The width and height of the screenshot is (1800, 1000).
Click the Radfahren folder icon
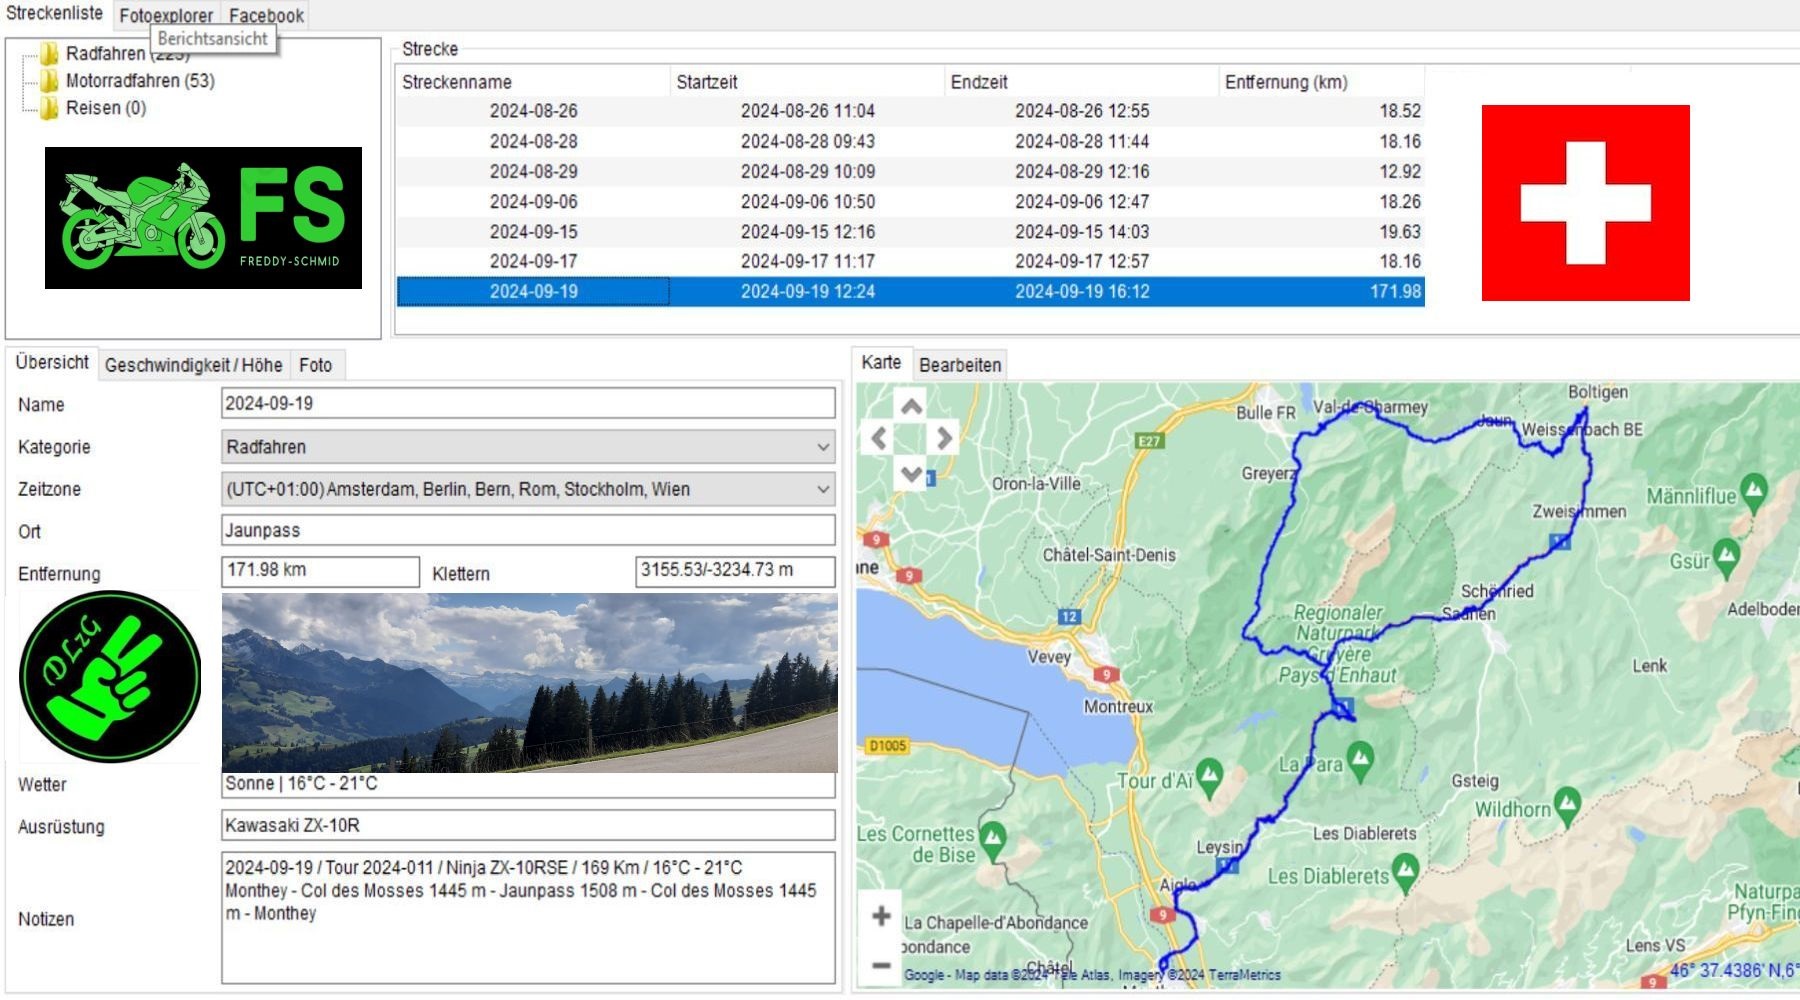click(x=50, y=54)
